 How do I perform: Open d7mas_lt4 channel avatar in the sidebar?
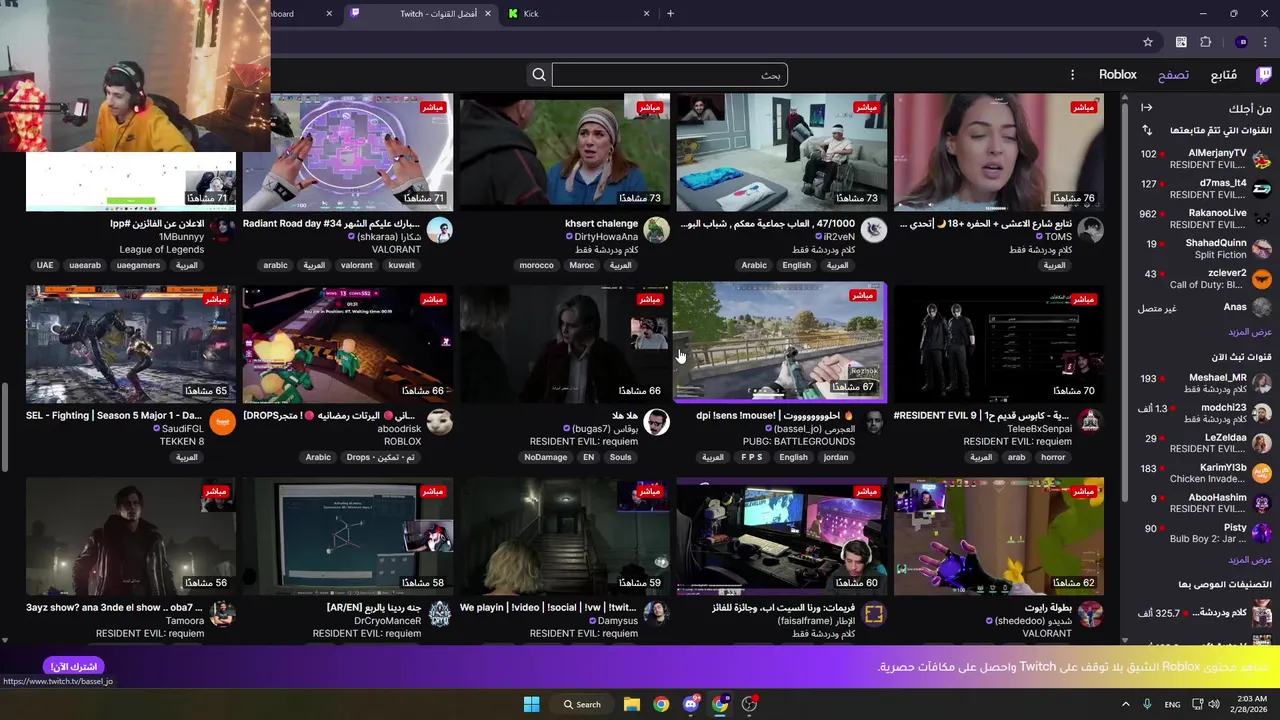coord(1262,189)
